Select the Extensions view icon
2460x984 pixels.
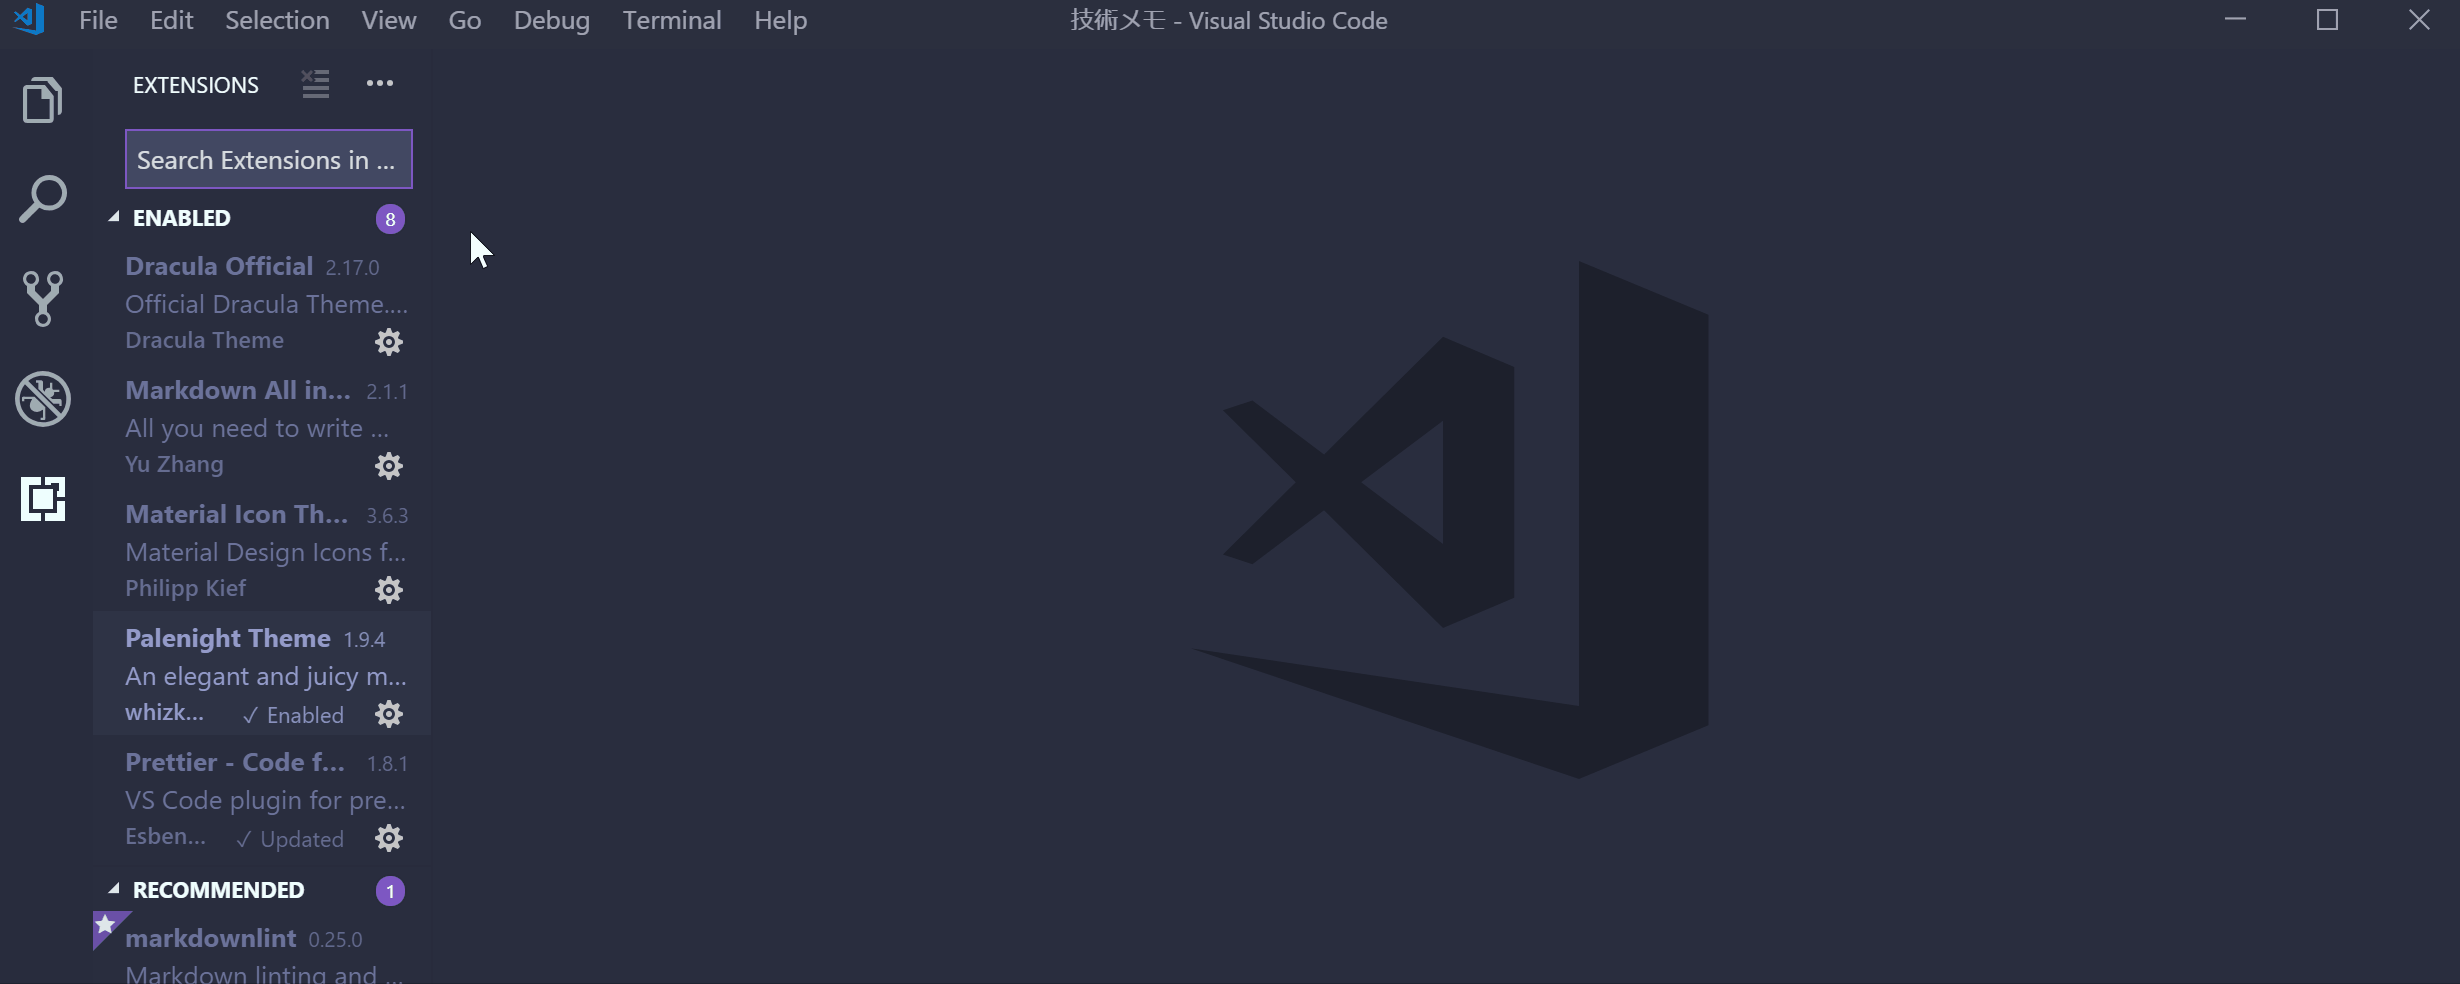(42, 499)
